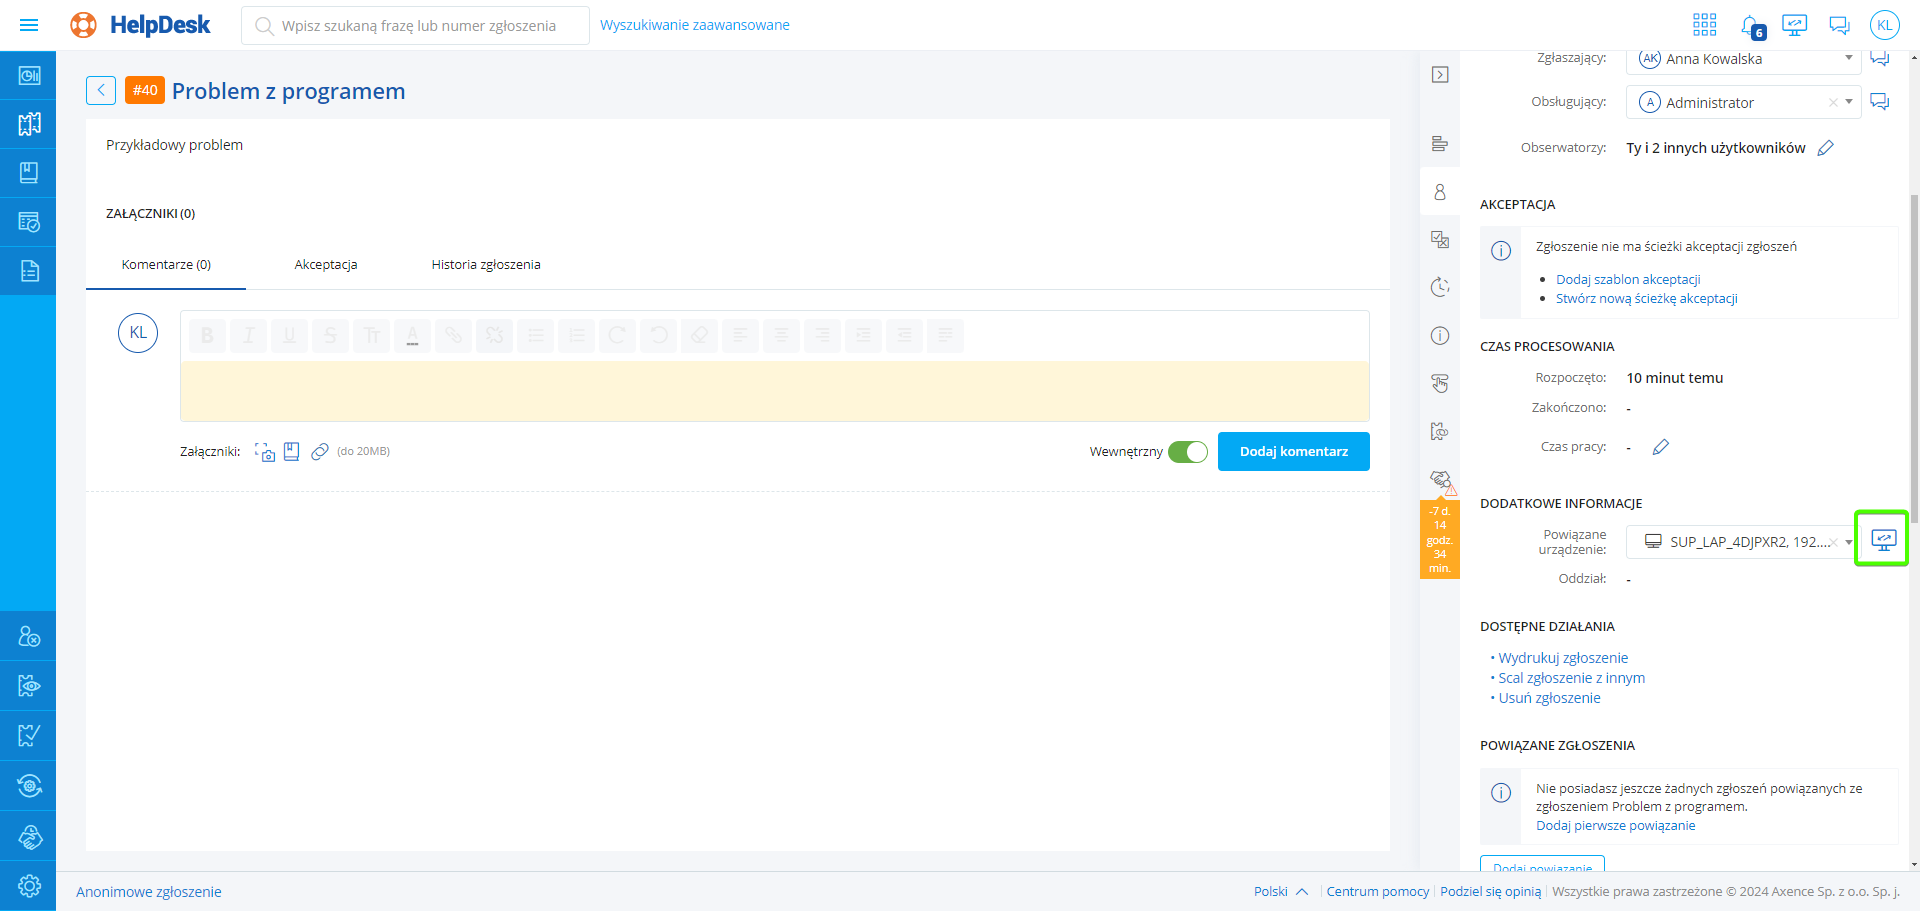Open the hamburger menu
Image resolution: width=1920 pixels, height=911 pixels.
point(29,25)
